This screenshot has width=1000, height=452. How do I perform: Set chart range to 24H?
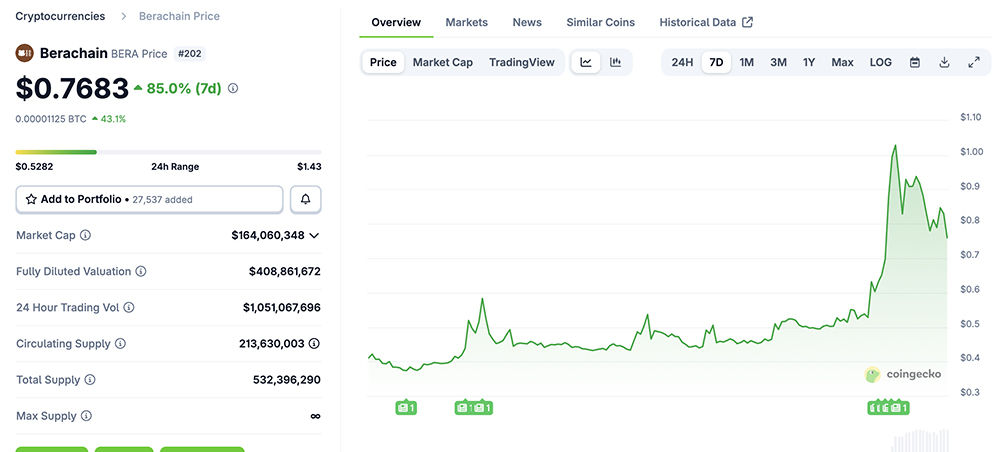coord(682,62)
